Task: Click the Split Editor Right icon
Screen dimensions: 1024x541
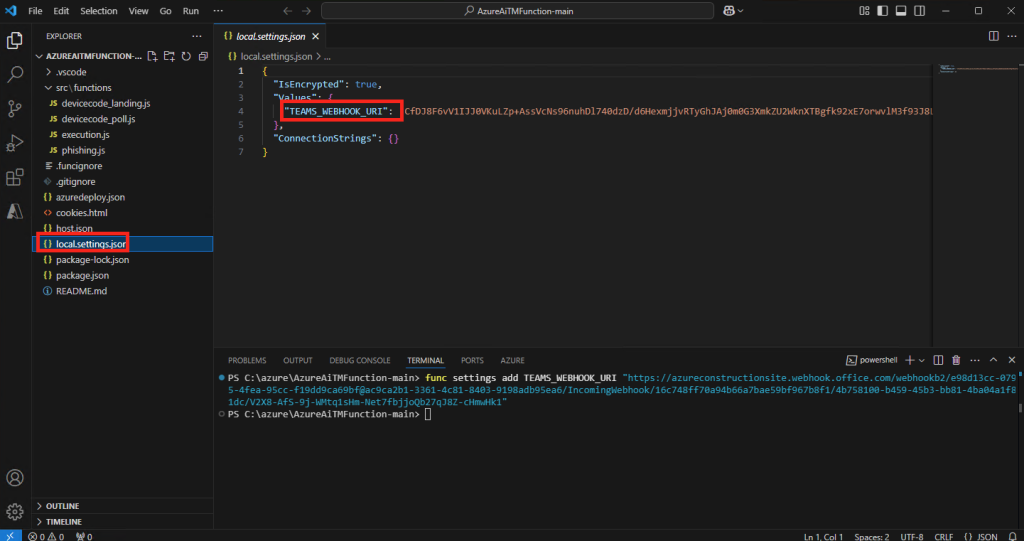Action: point(993,37)
